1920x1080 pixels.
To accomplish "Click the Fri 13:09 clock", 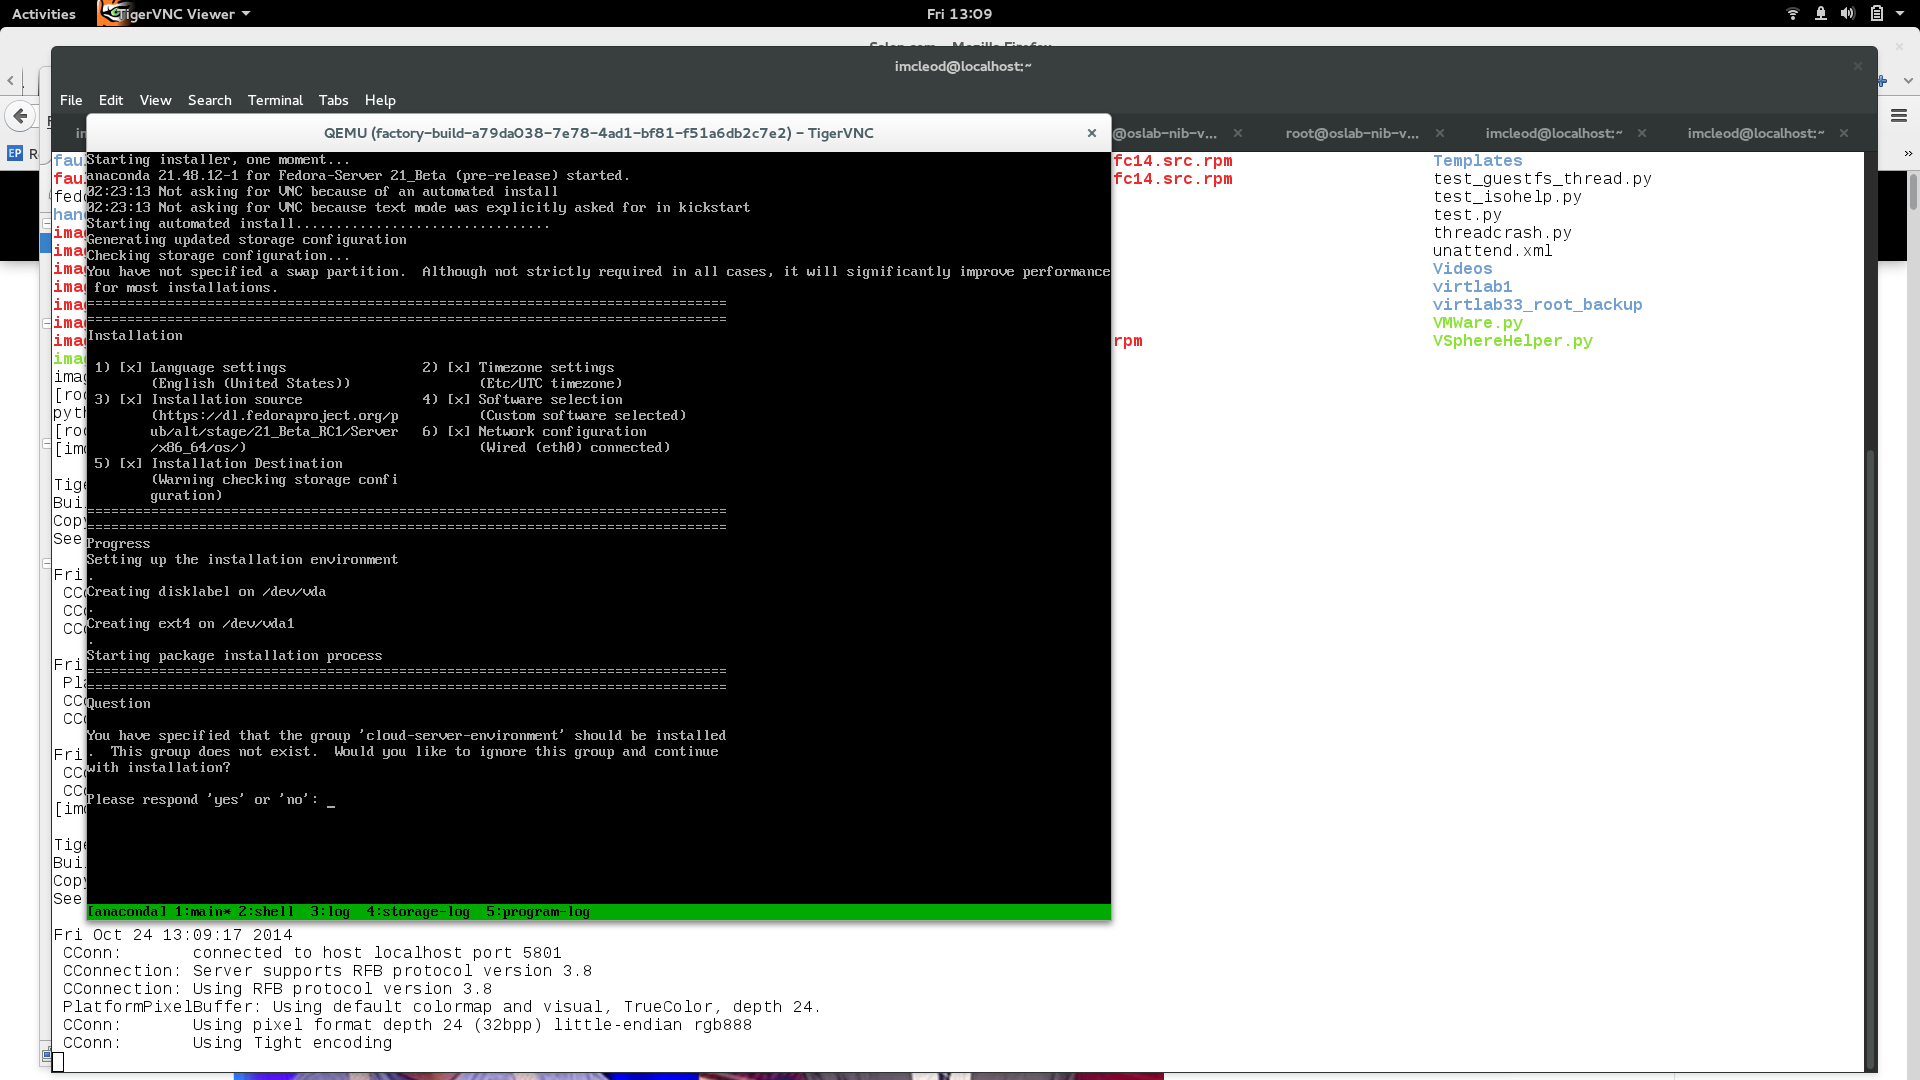I will point(958,14).
